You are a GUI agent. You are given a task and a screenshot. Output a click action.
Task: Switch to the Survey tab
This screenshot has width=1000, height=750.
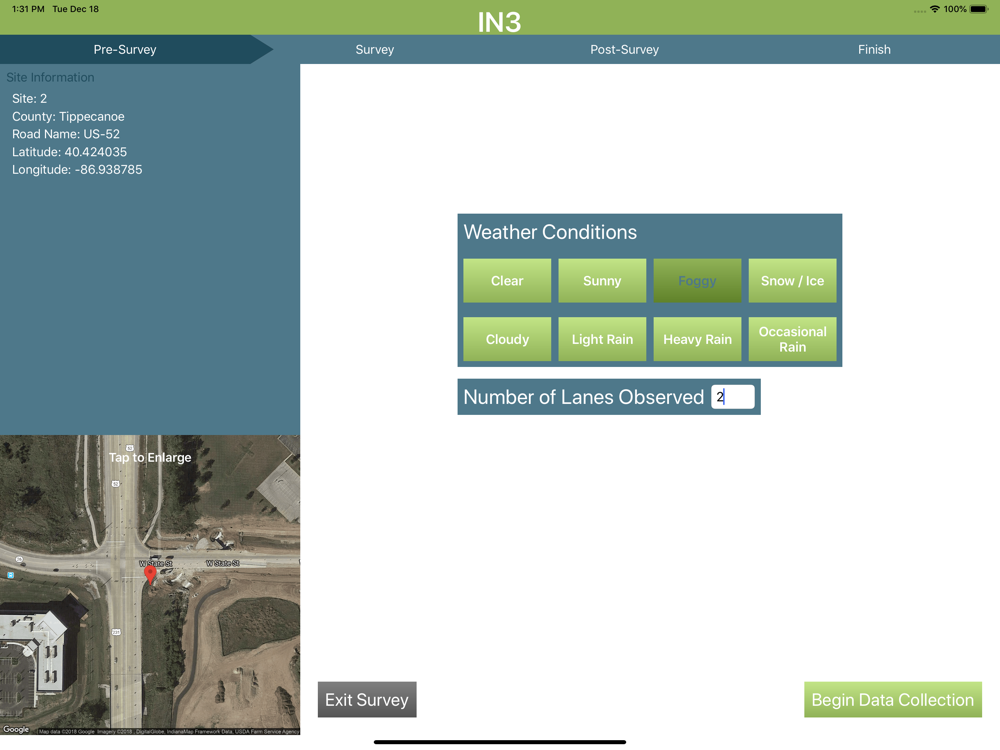click(374, 50)
